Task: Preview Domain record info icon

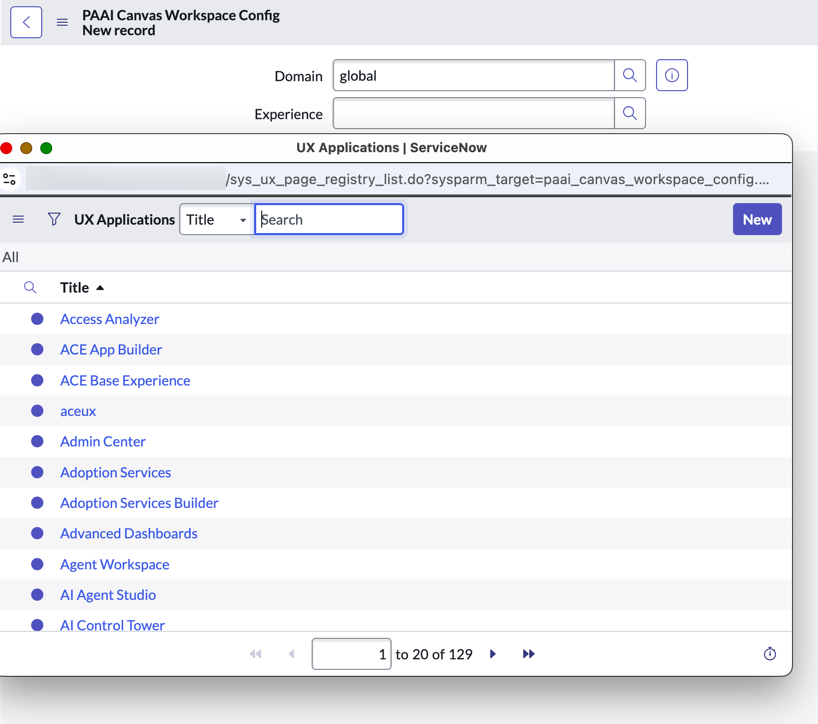Action: click(x=671, y=76)
